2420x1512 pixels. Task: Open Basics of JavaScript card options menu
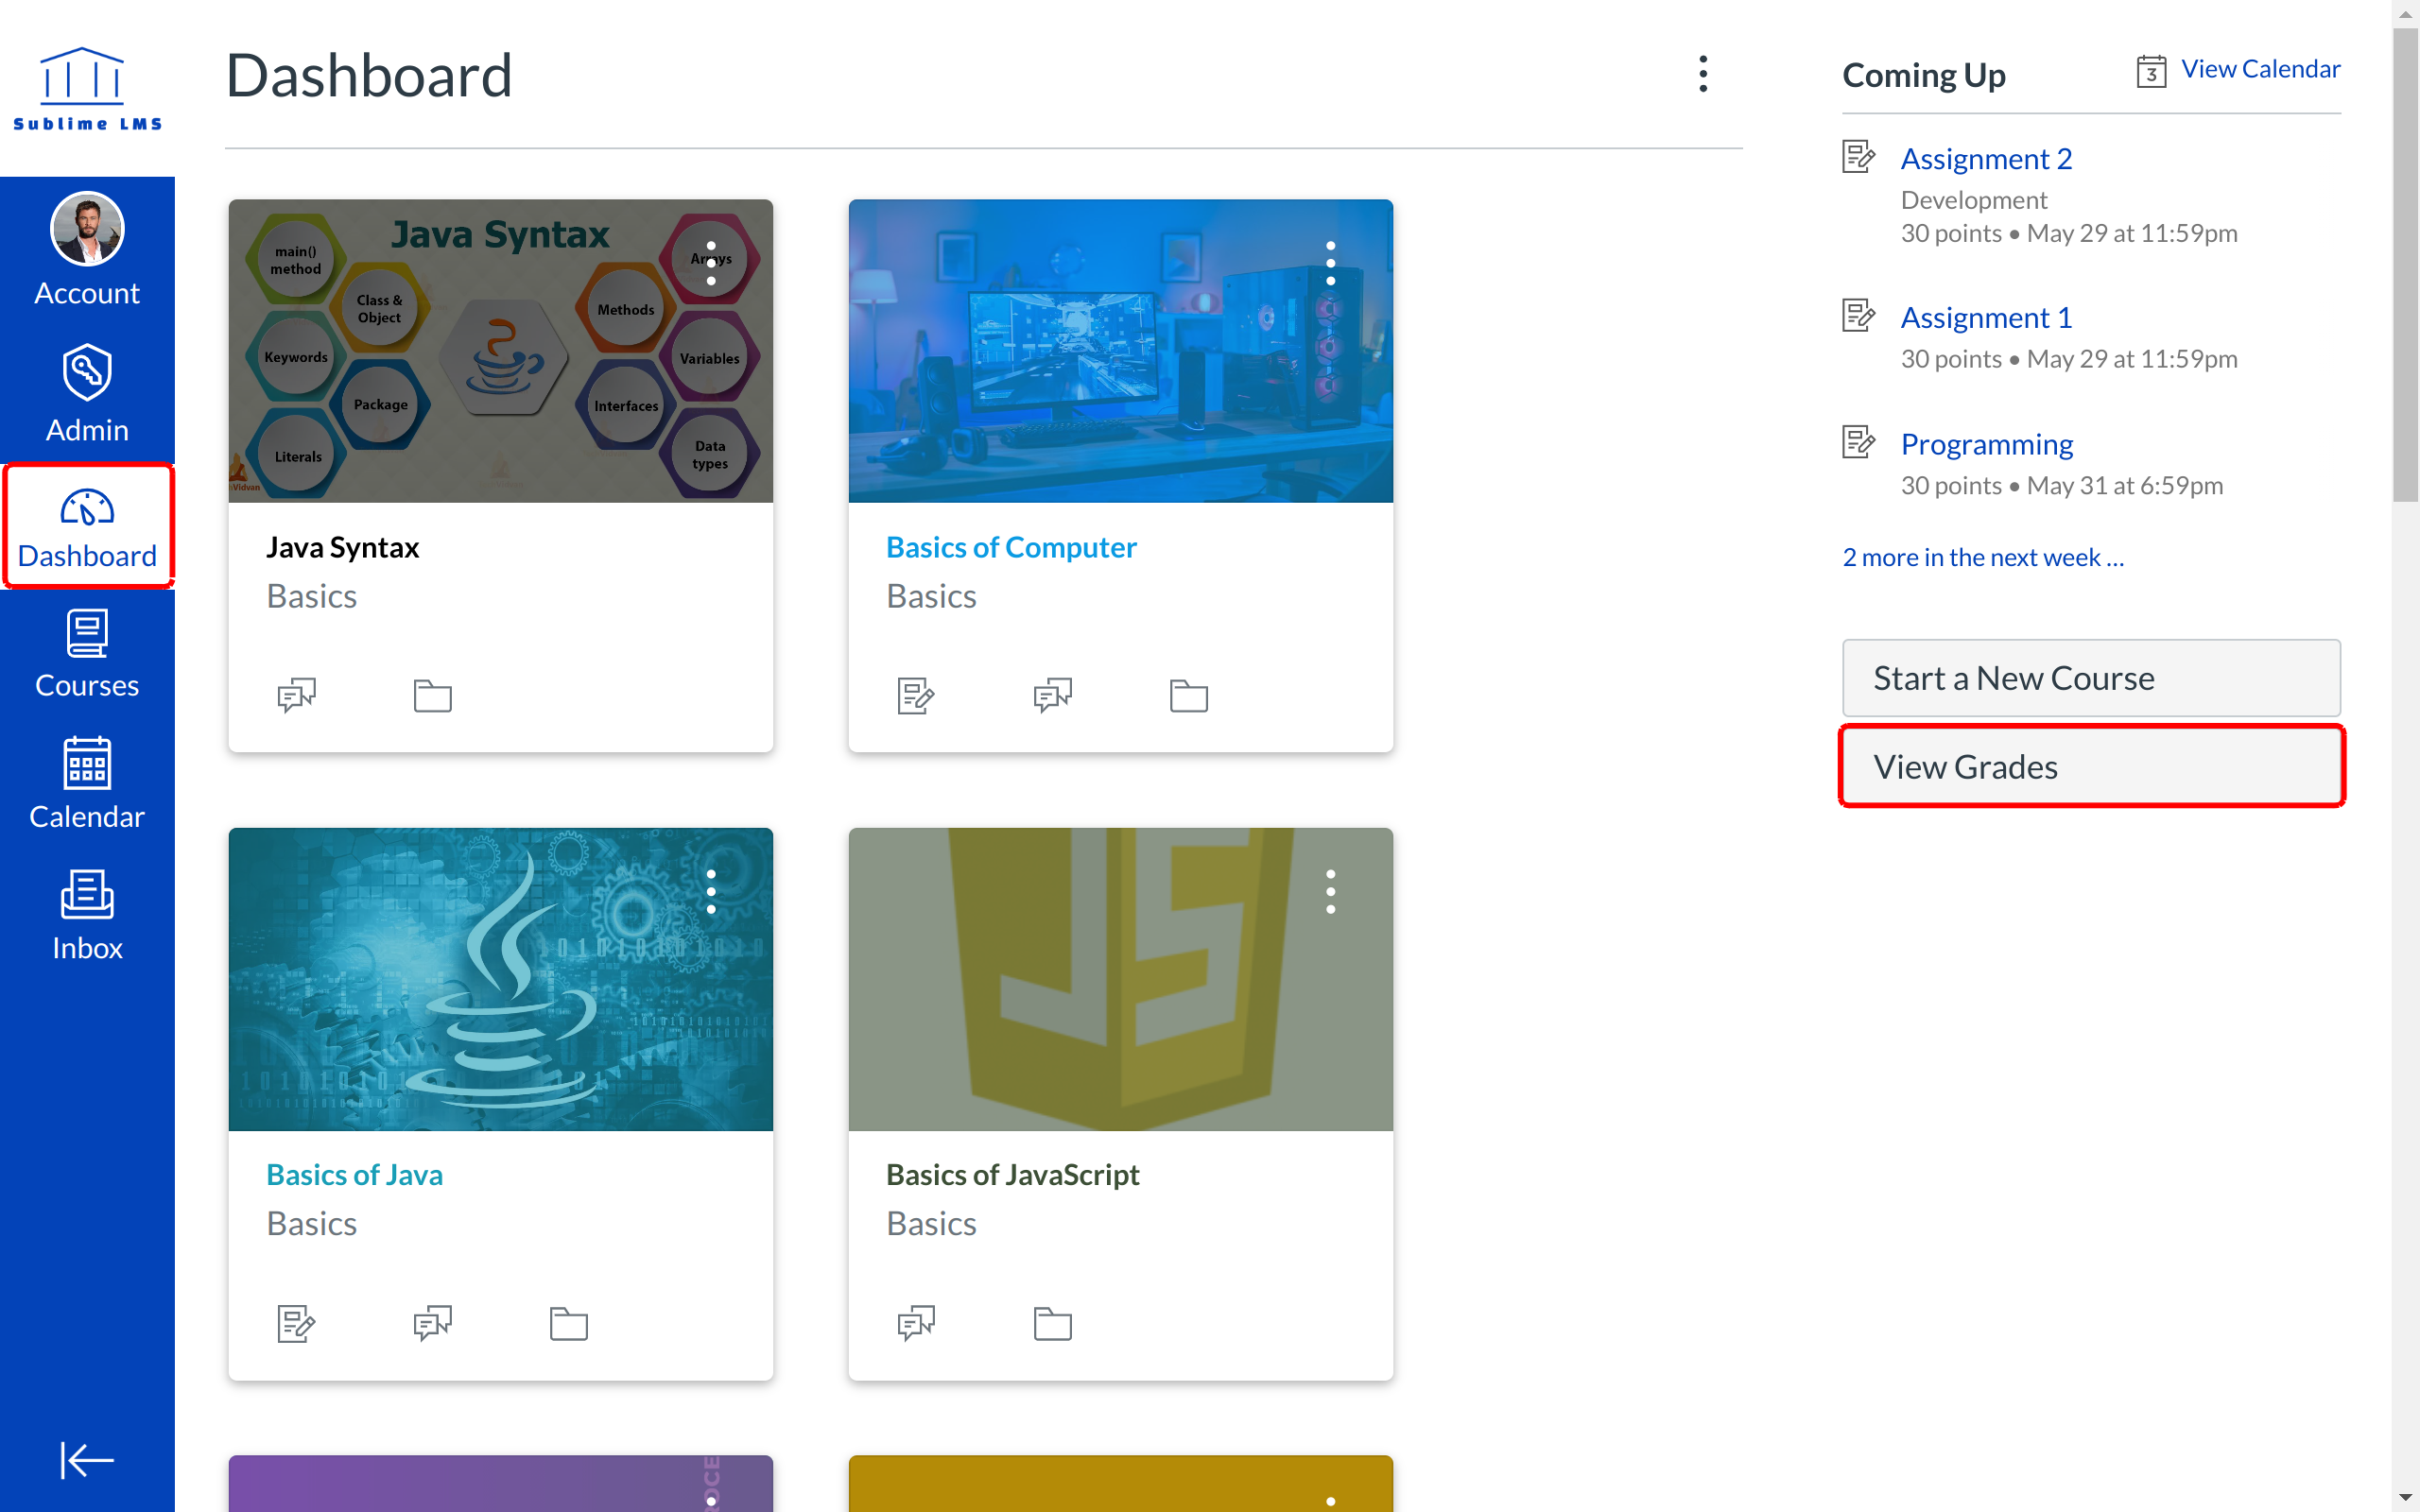[x=1330, y=891]
